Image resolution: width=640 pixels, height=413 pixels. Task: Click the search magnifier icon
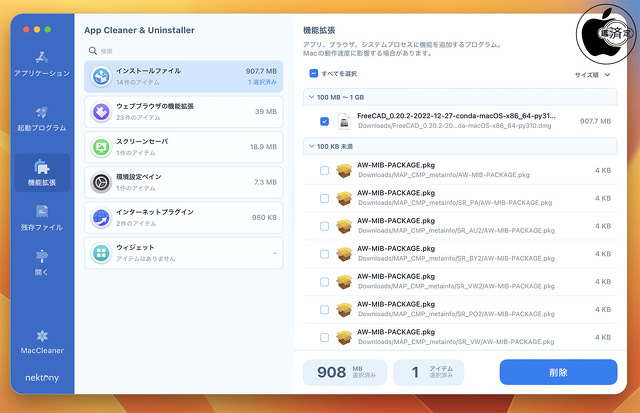(93, 51)
